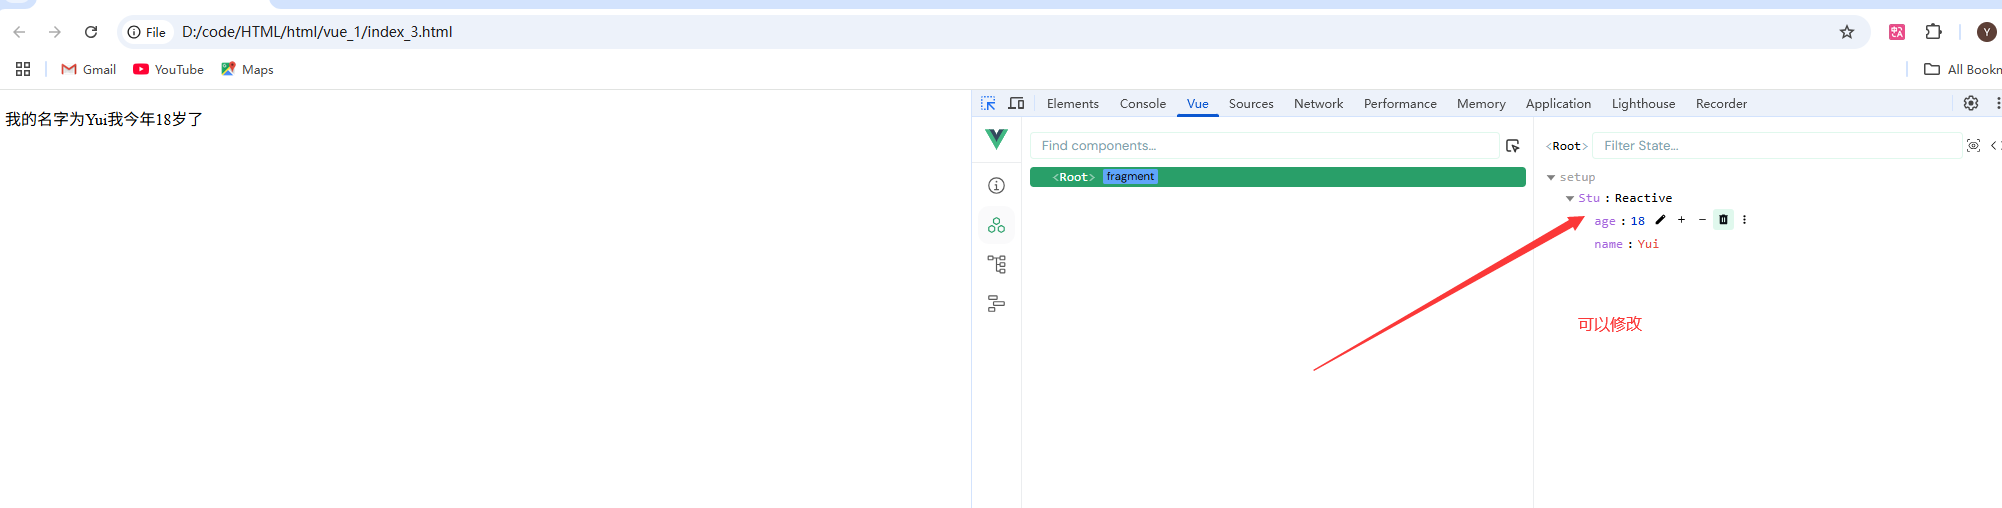Switch to the Performance tab
This screenshot has height=508, width=2002.
1400,104
